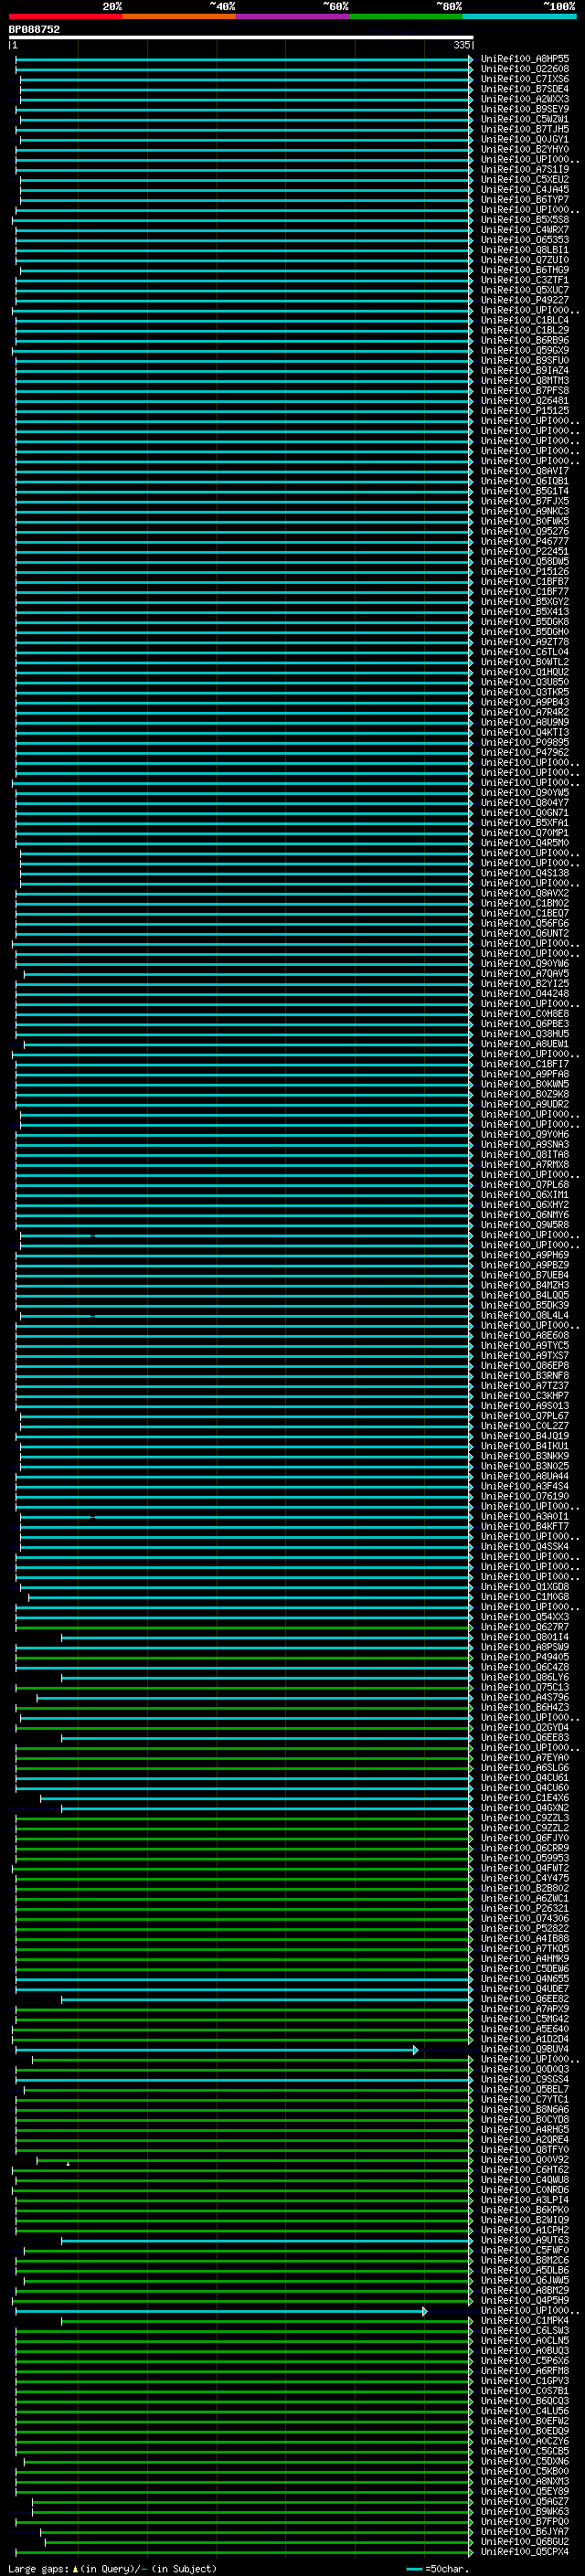Click the Large gaps legend text
Screen dimensions: 585x2576
(x=112, y=2568)
